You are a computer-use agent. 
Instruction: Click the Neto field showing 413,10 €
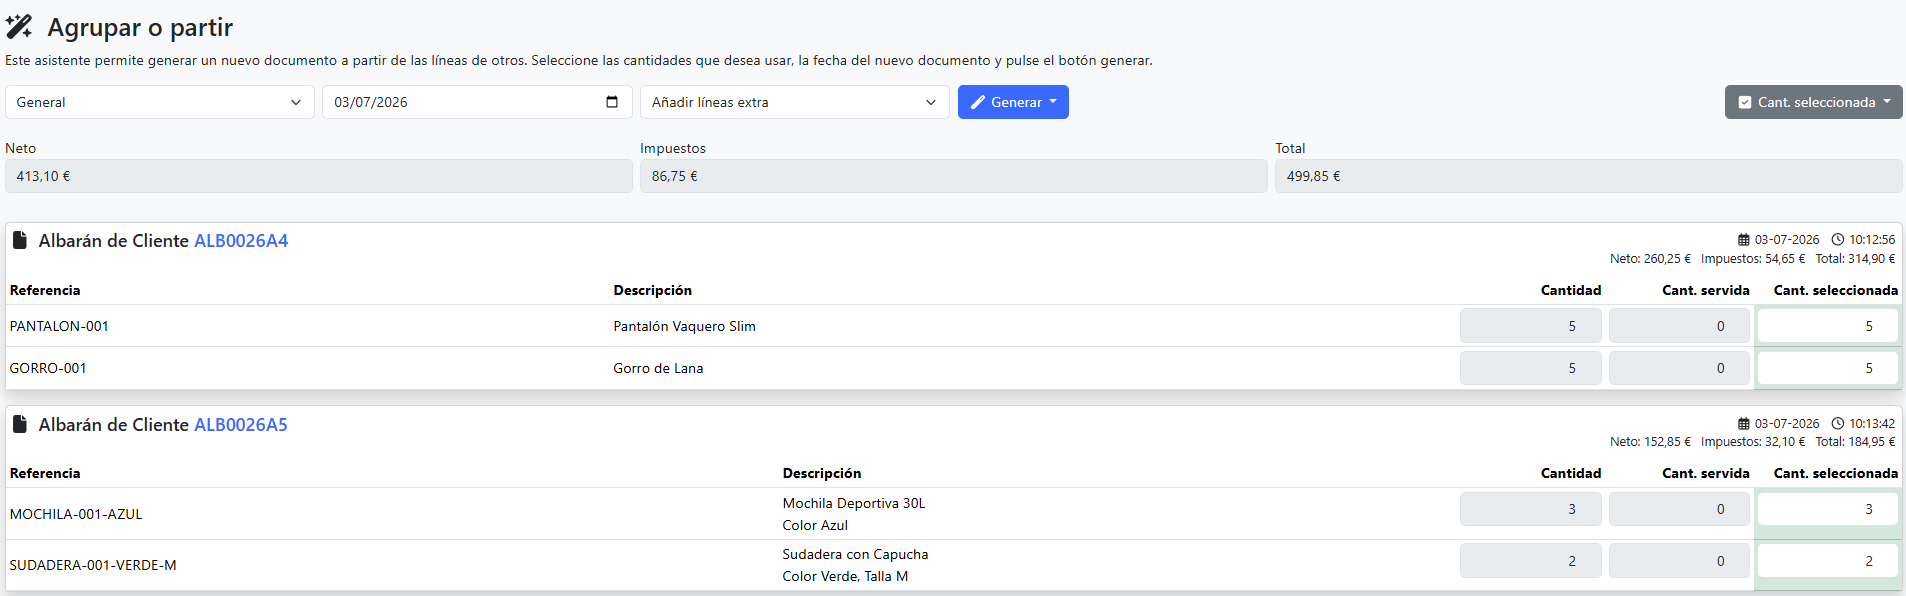coord(319,176)
